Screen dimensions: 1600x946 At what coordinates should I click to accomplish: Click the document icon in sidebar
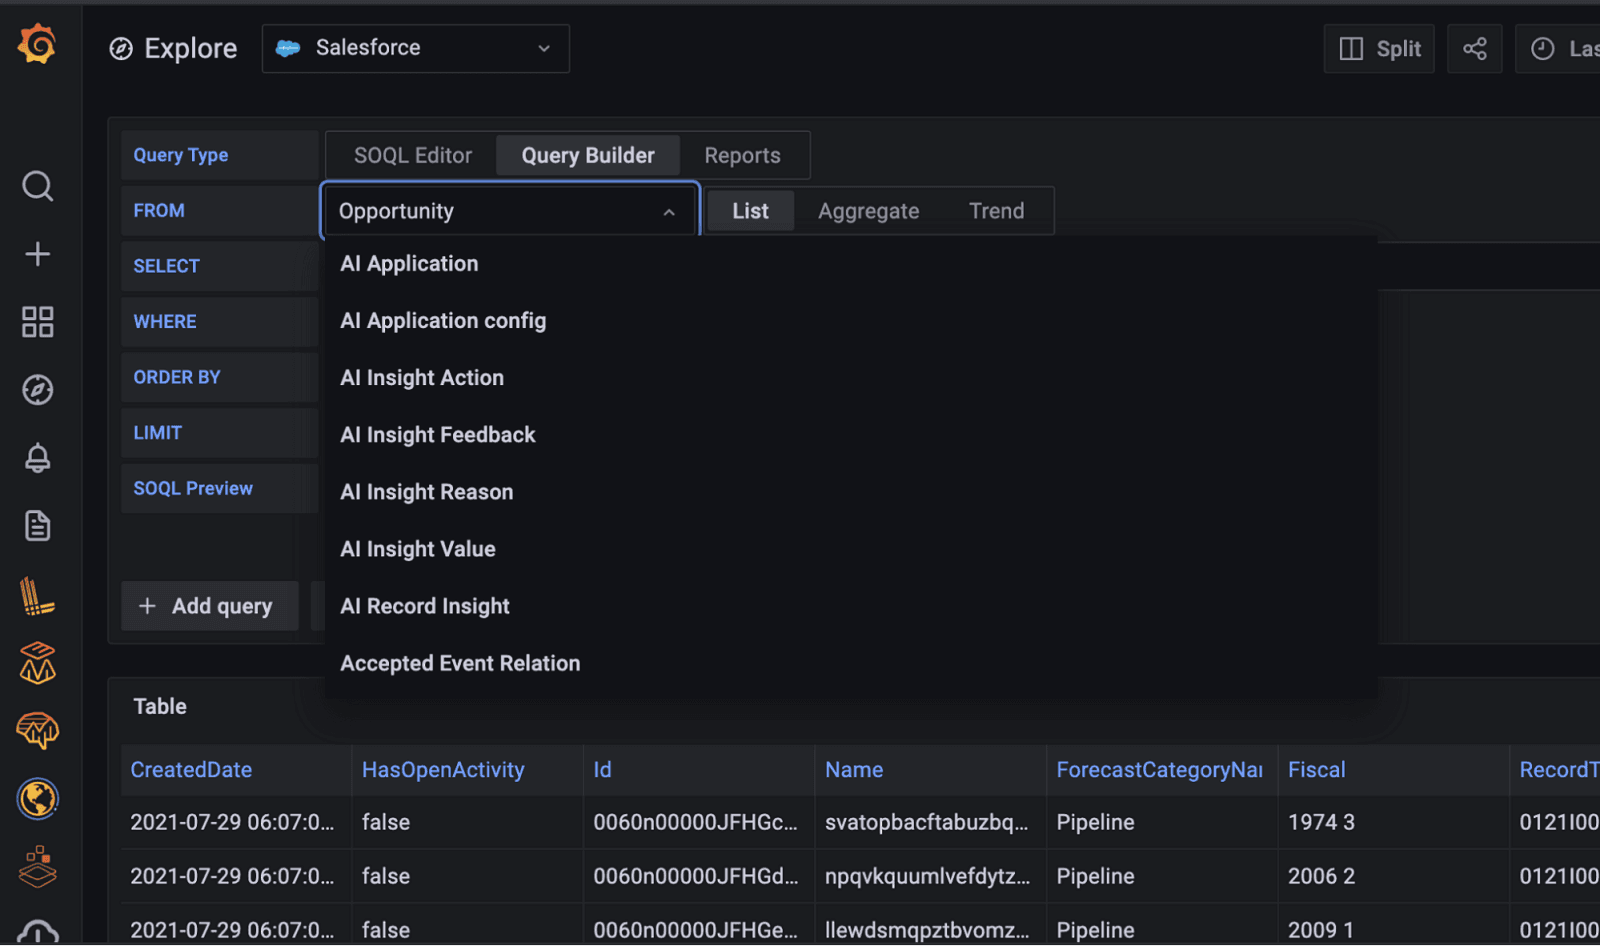click(x=37, y=526)
